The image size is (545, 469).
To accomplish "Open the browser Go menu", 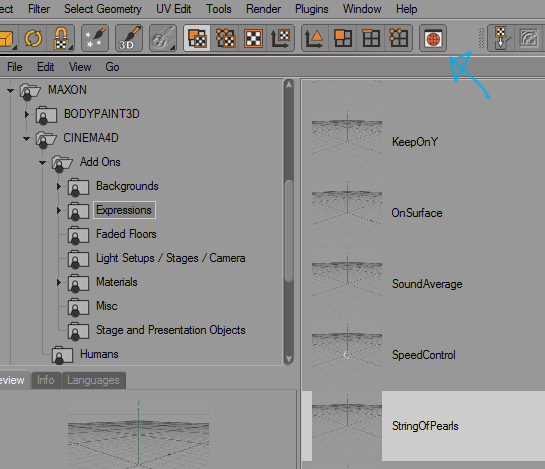I will coord(112,67).
